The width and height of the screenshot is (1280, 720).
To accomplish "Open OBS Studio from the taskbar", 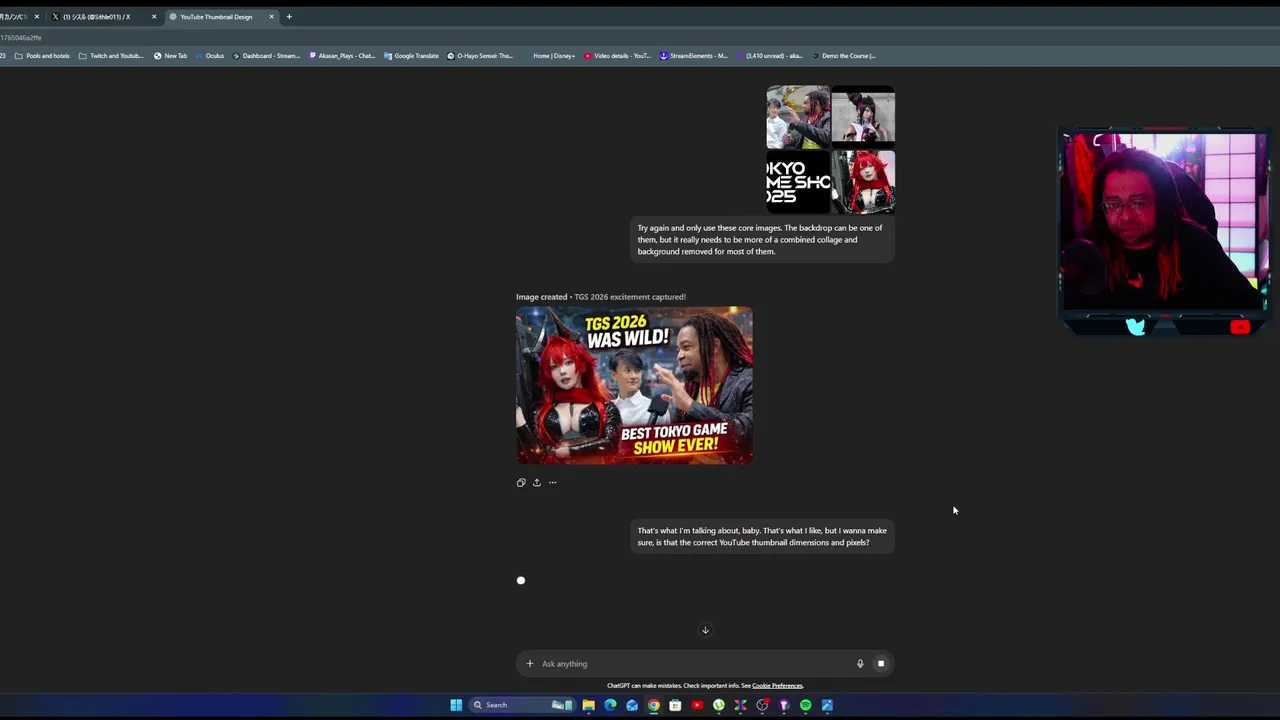I will (x=762, y=705).
